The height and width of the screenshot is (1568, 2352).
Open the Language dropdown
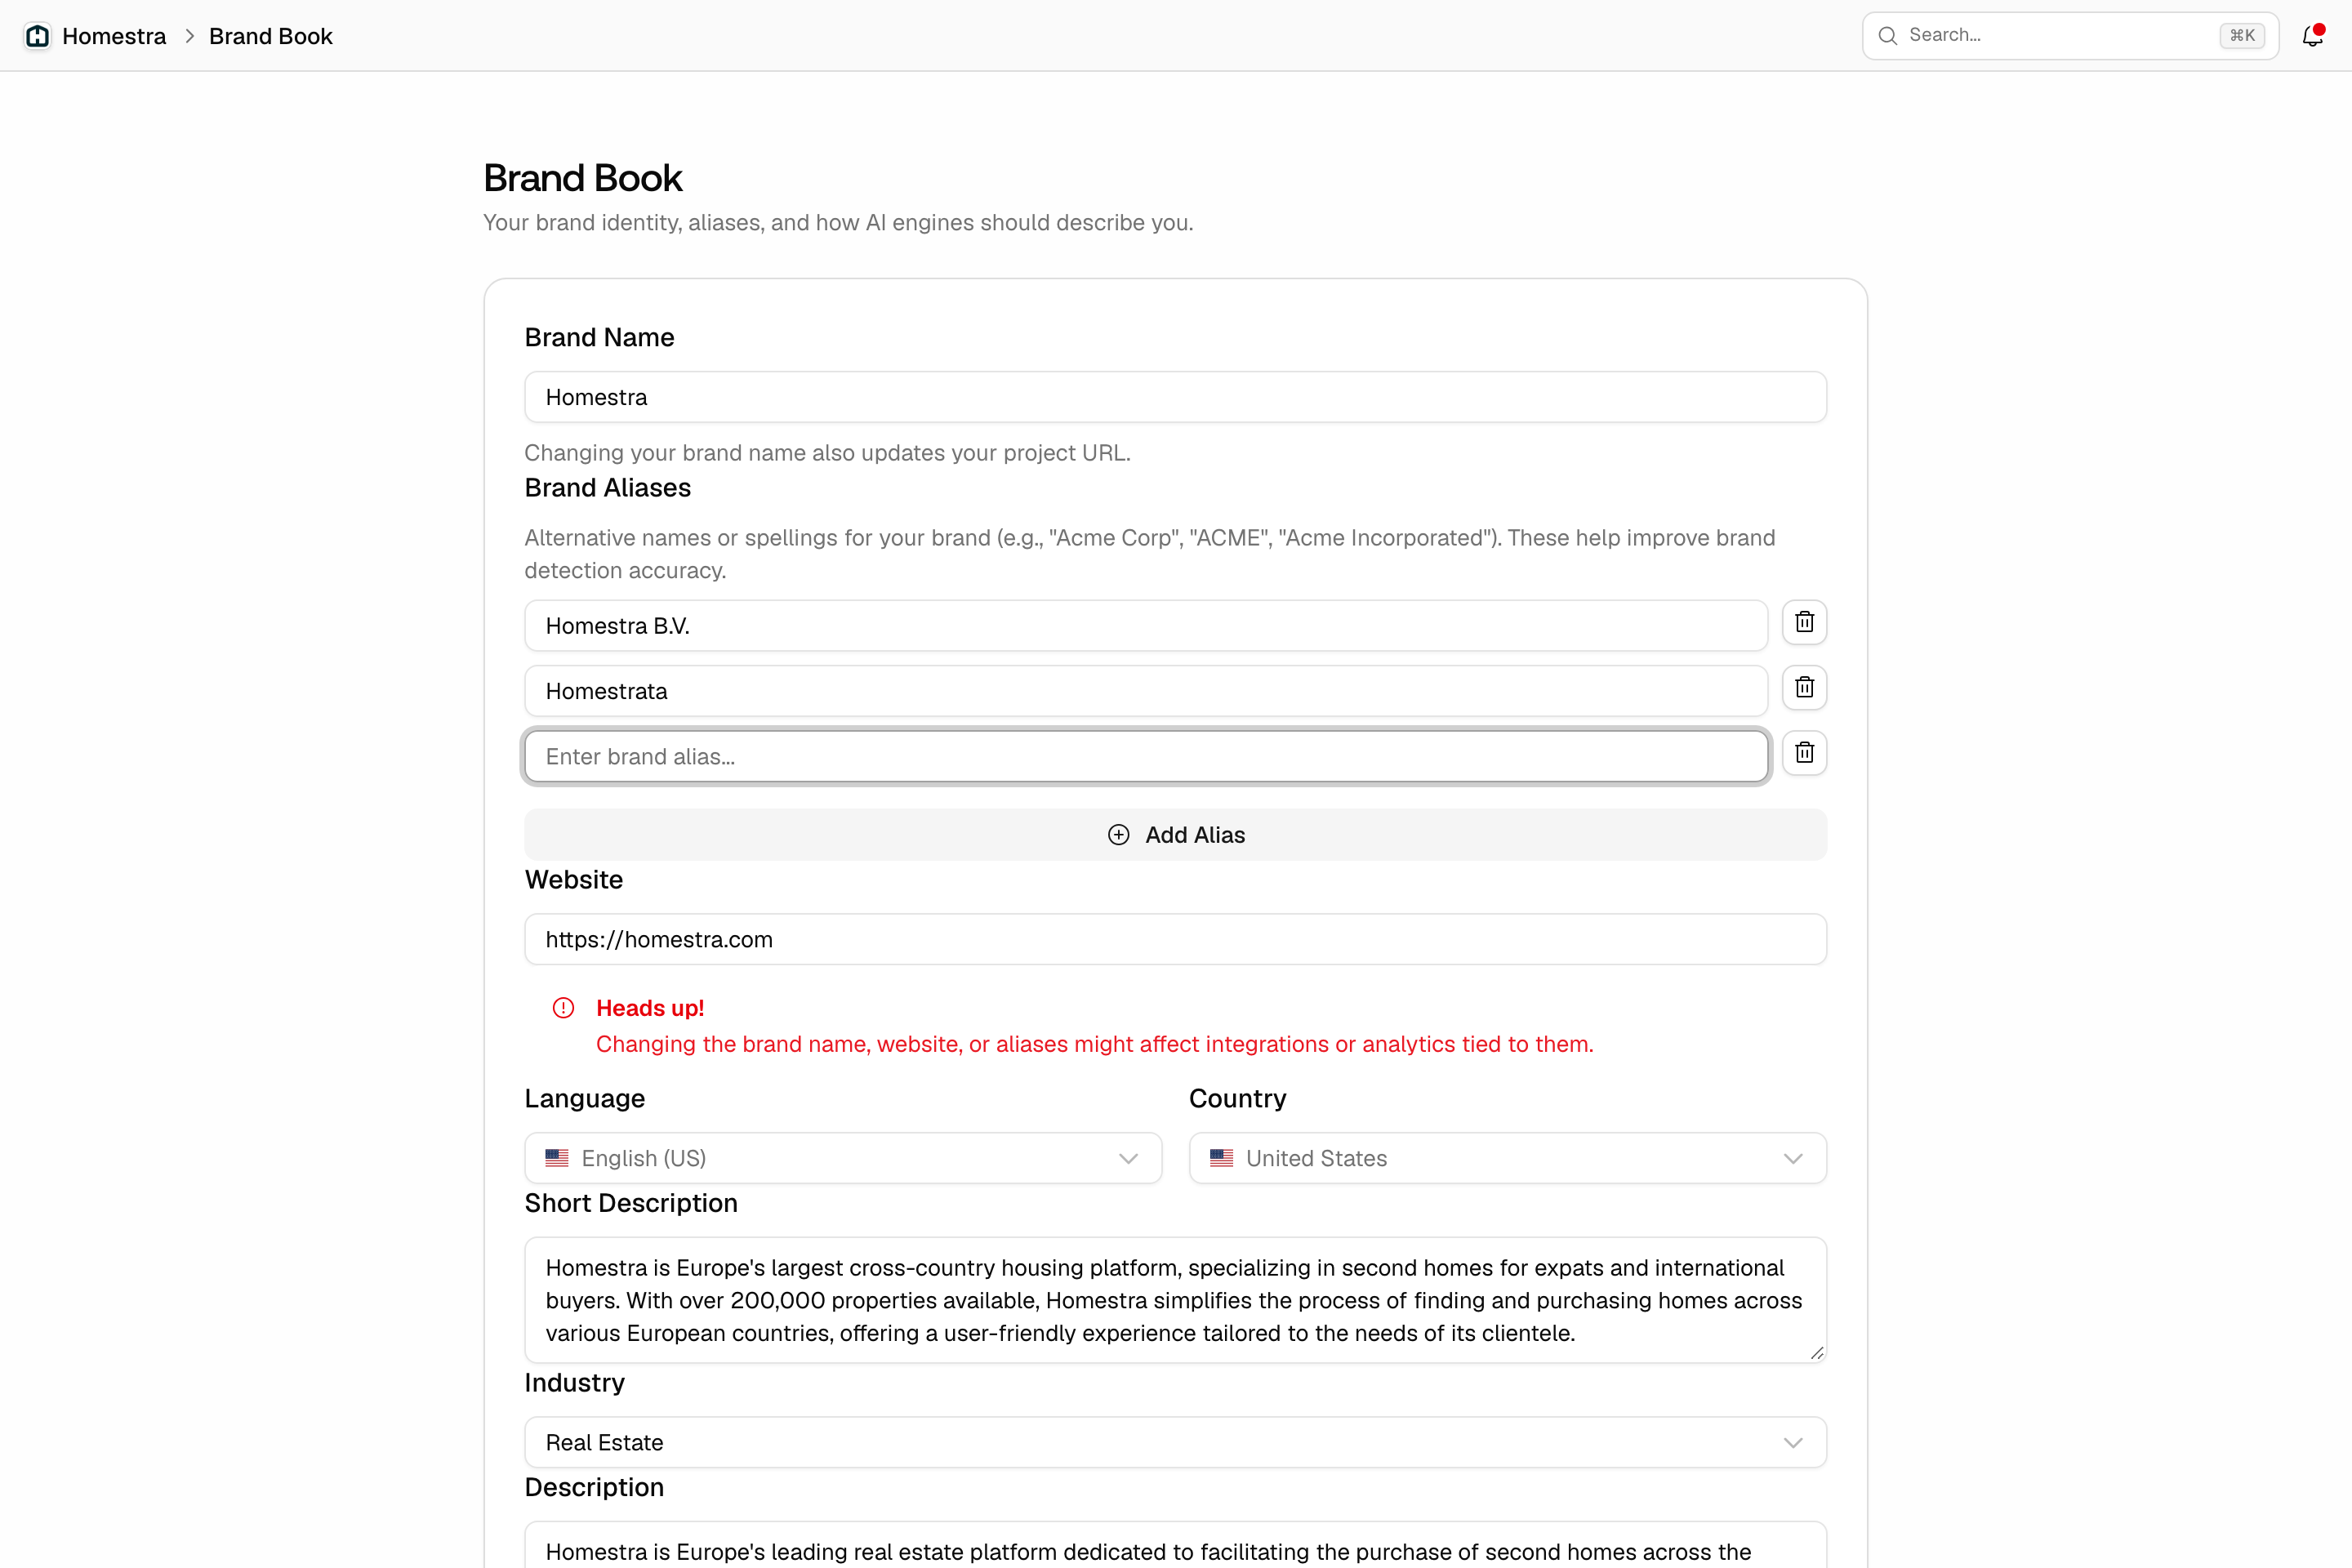(843, 1158)
